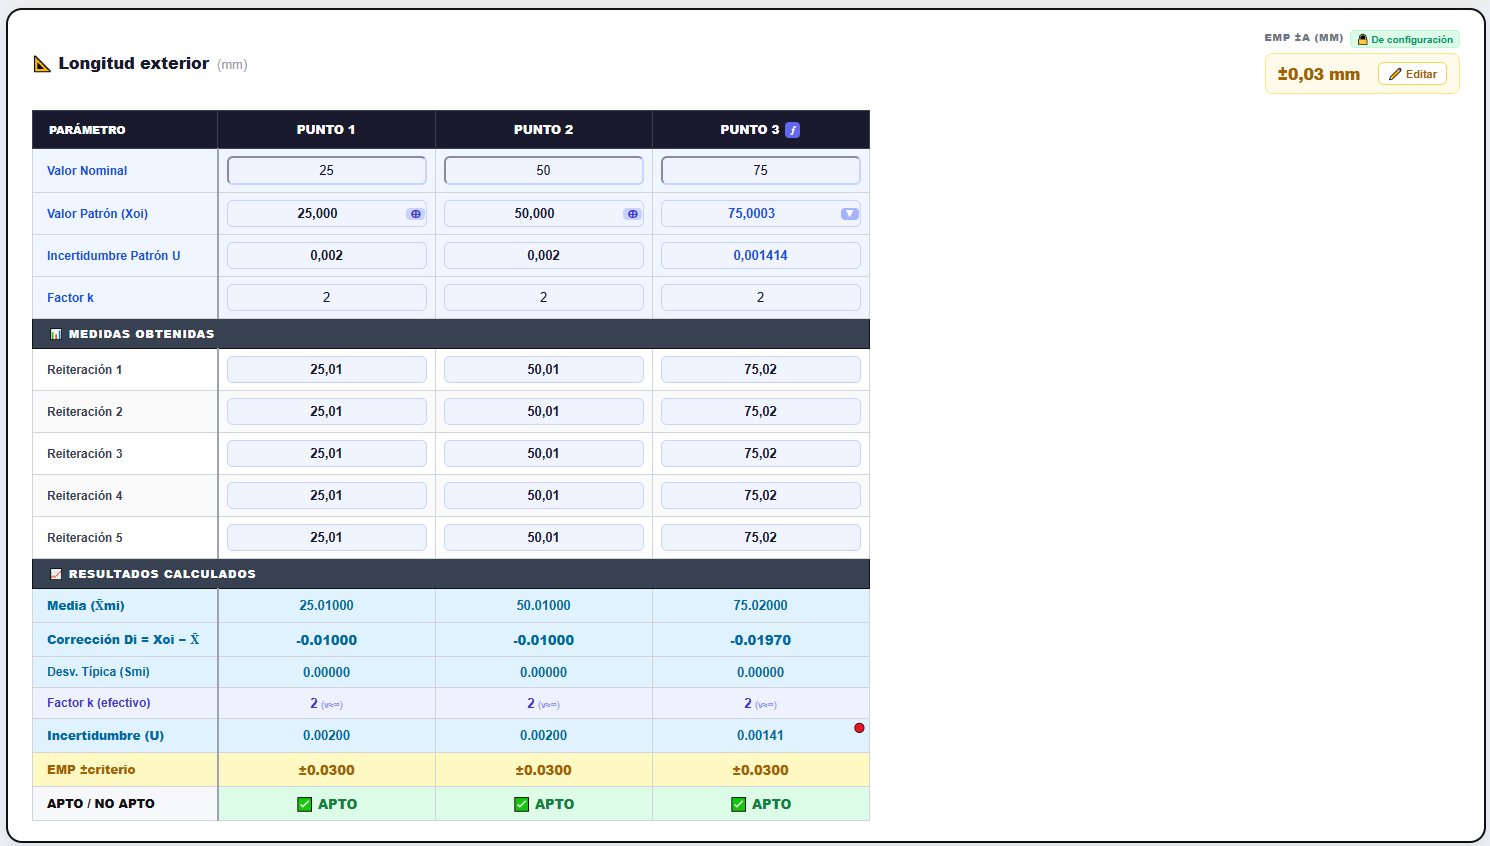Click the Media value 50.01000
Screen dimensions: 1490x846
[544, 606]
